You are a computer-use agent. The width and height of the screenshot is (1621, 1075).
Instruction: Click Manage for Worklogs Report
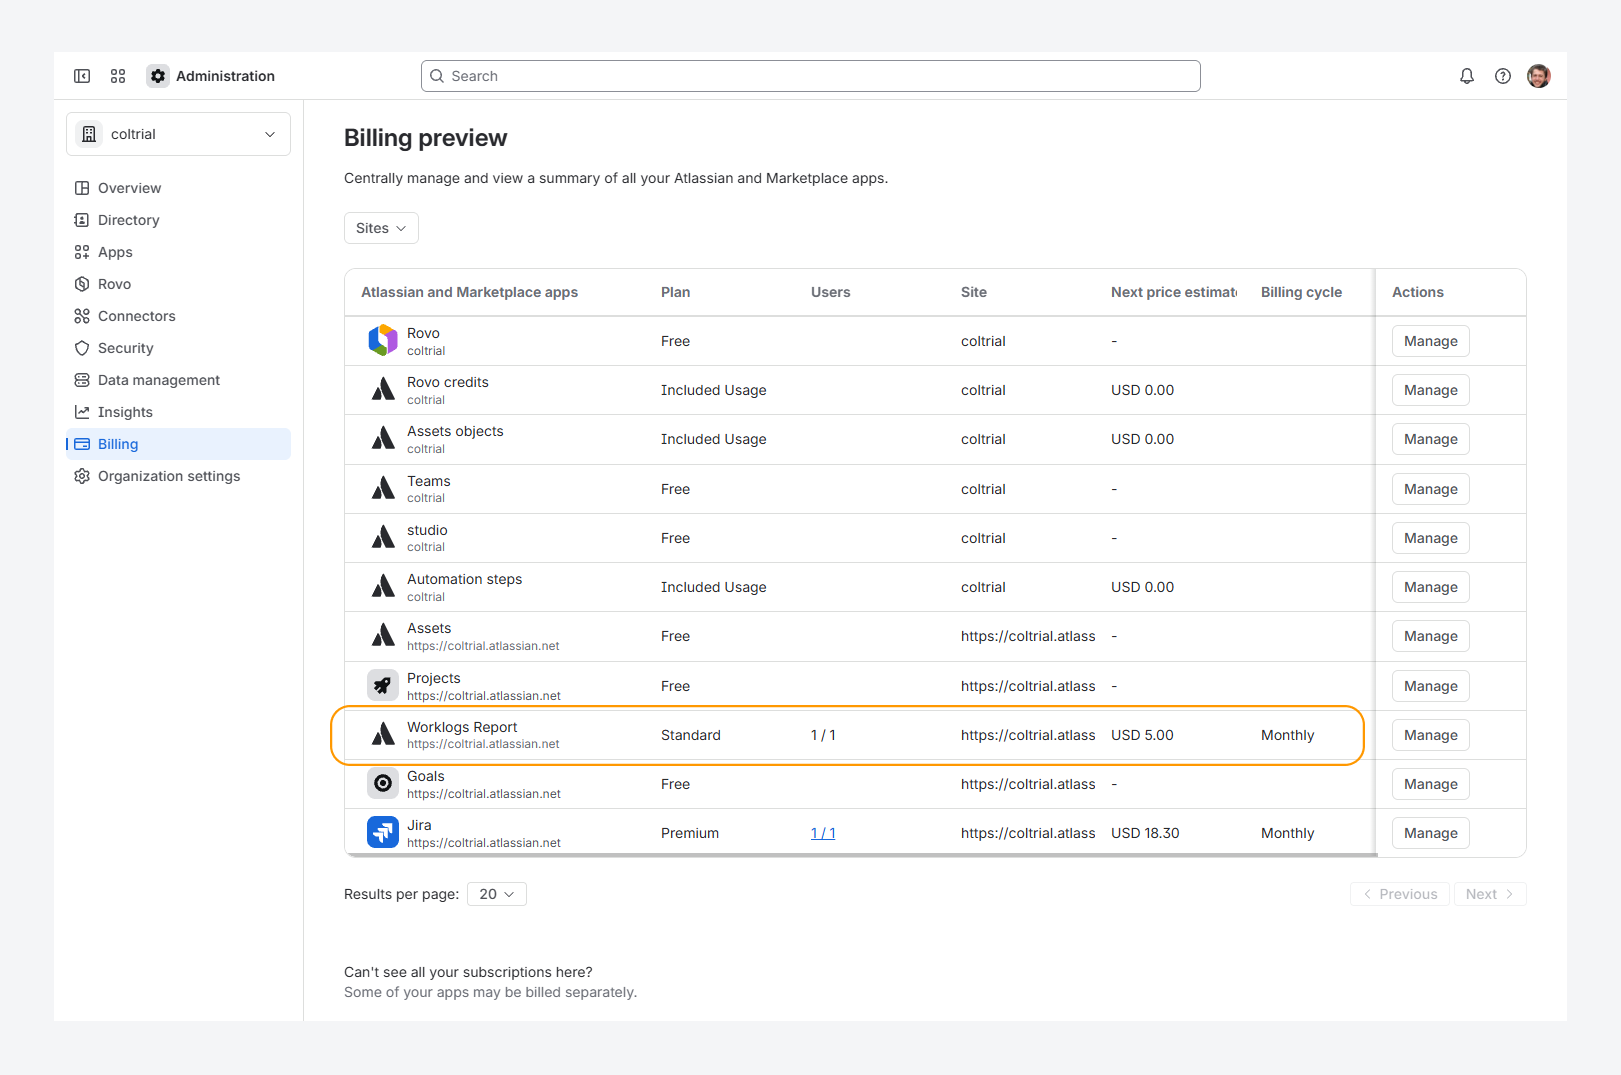(x=1431, y=735)
